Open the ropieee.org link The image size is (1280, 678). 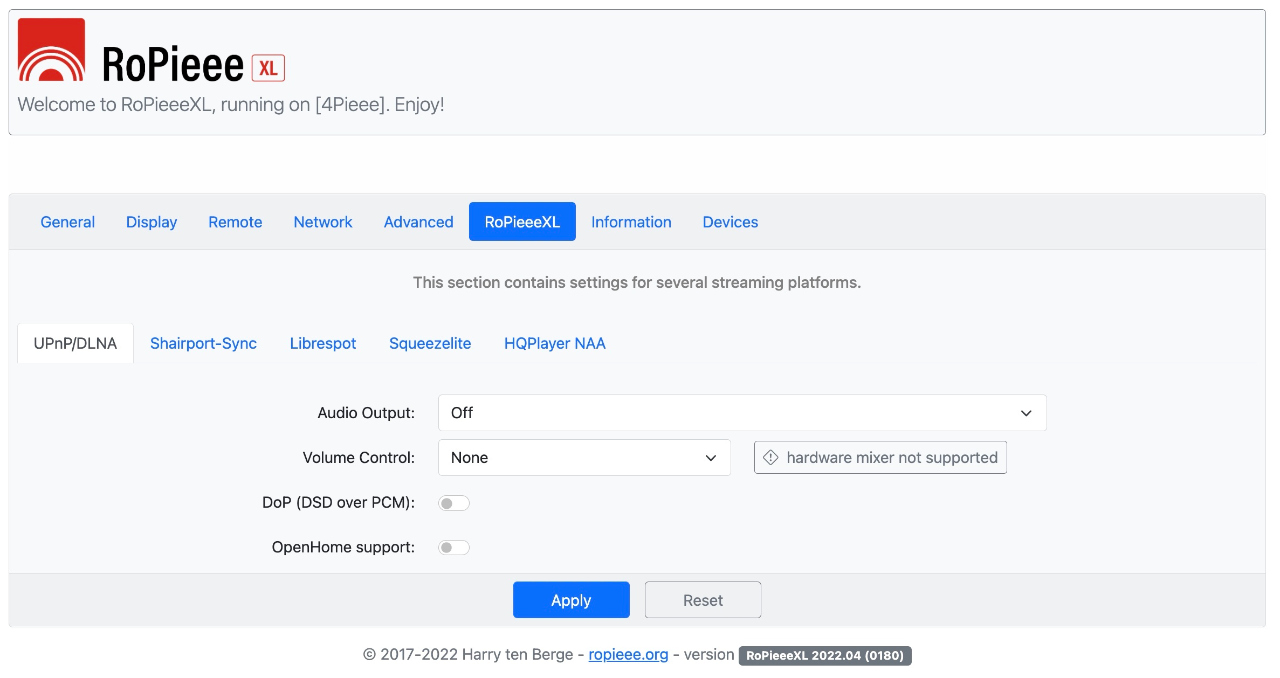click(x=628, y=655)
